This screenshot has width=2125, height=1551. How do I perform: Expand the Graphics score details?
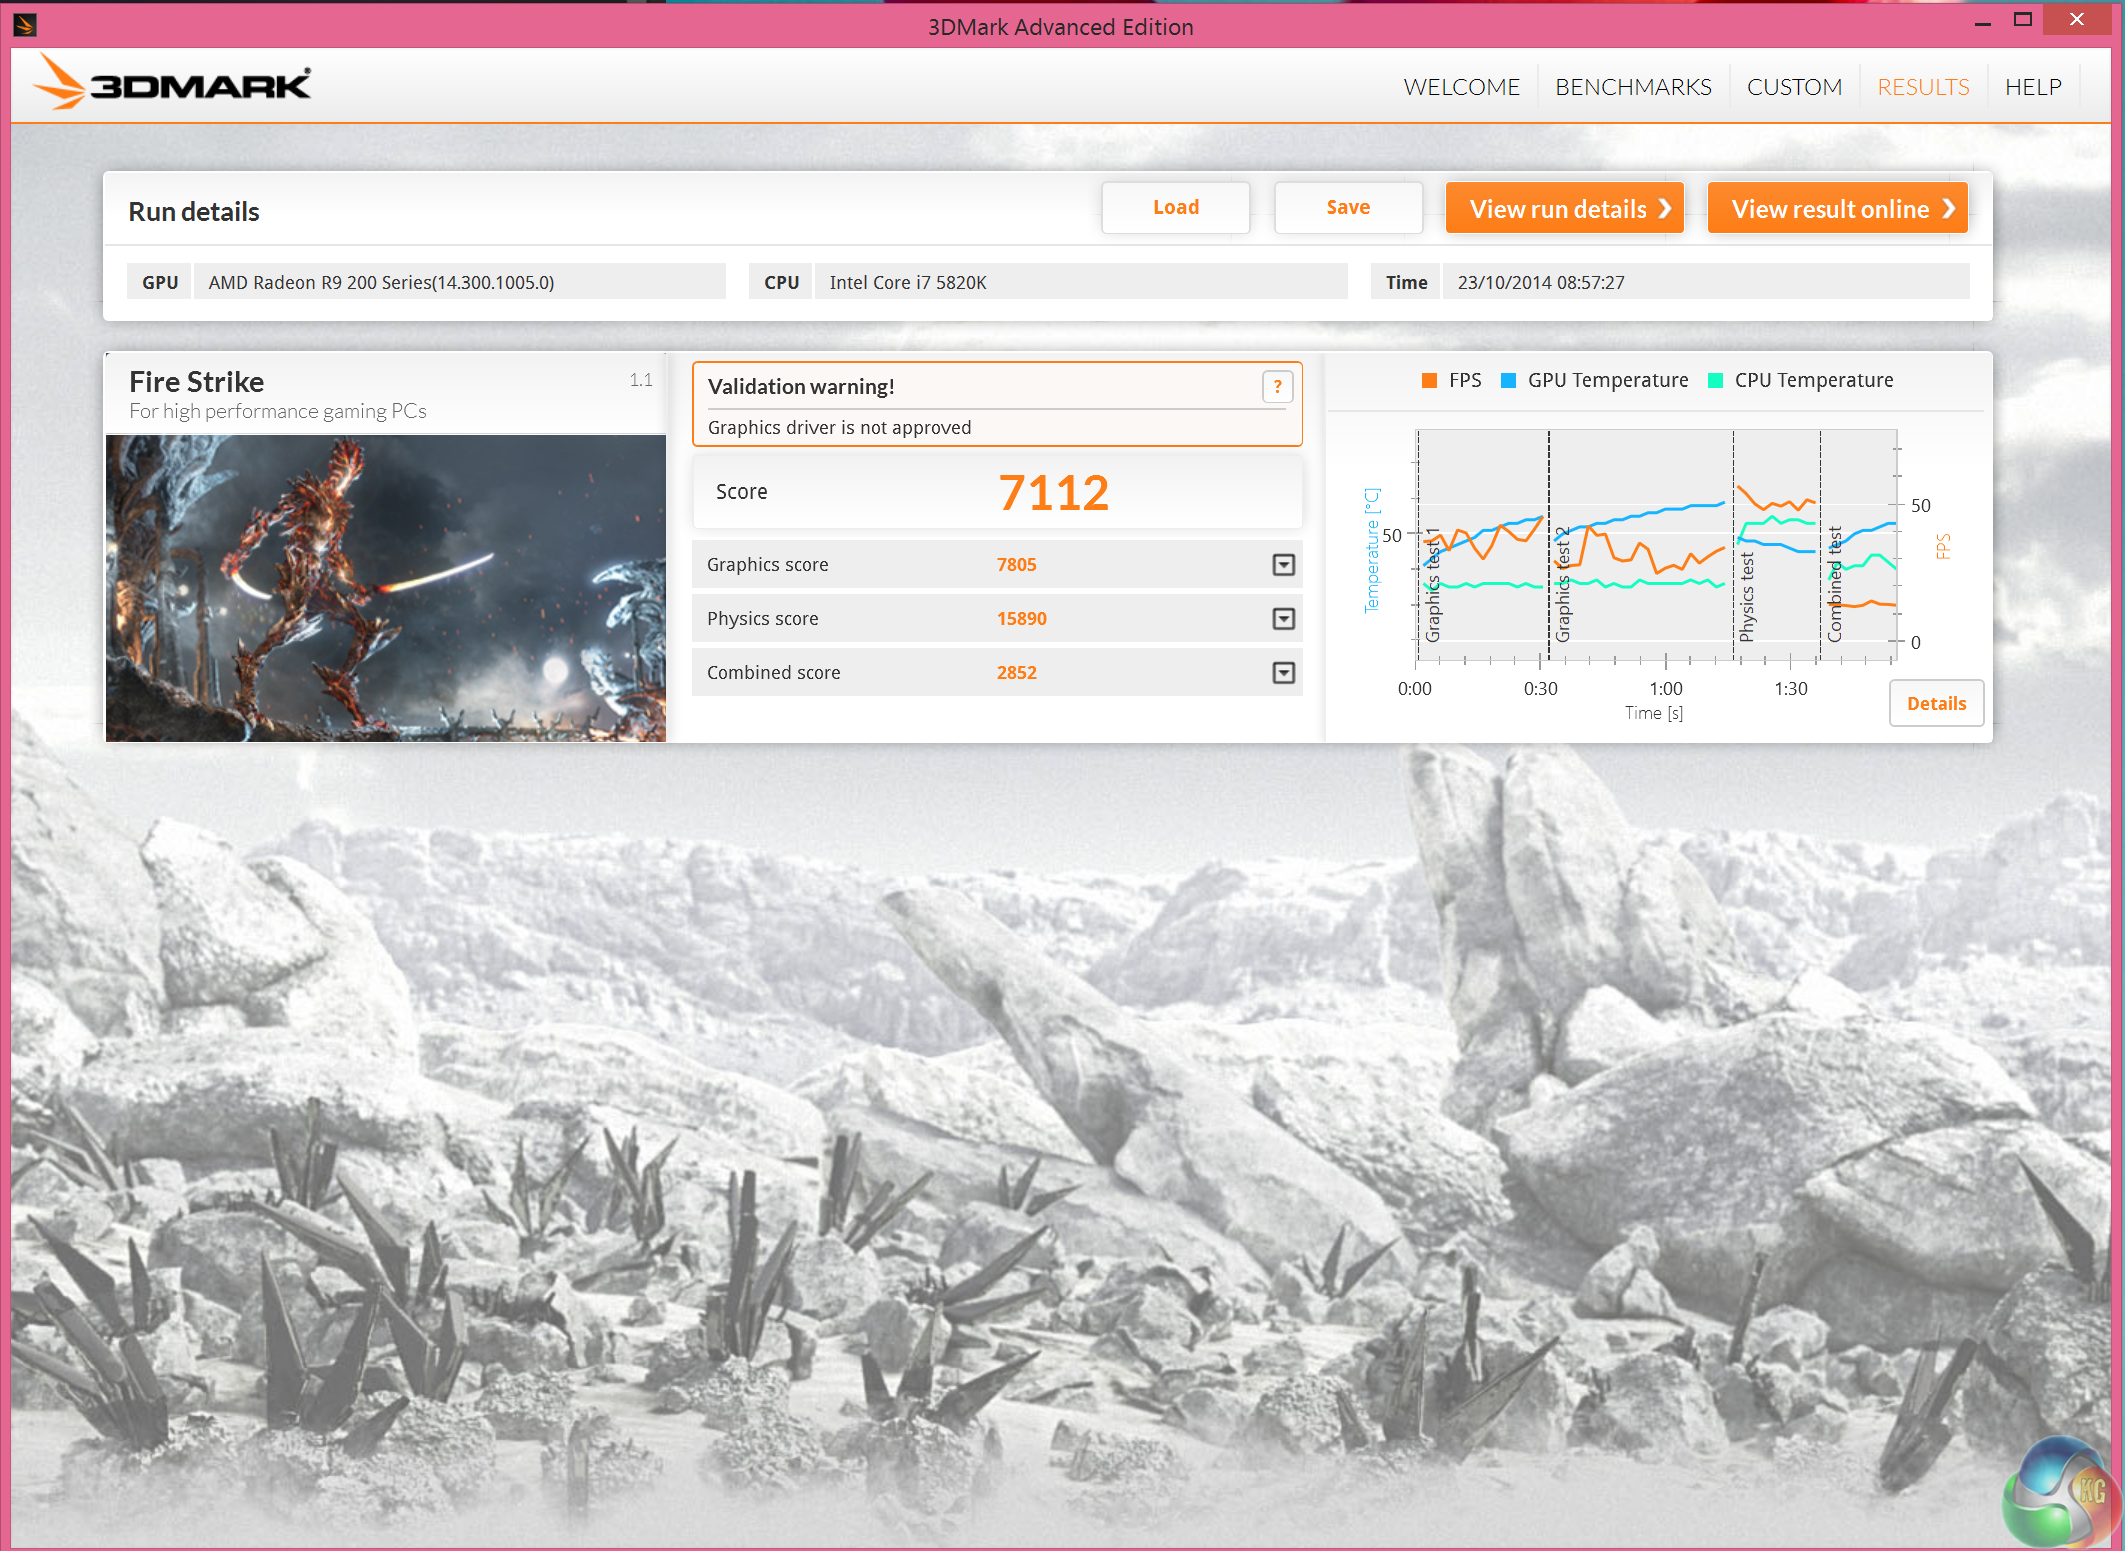pyautogui.click(x=1283, y=565)
